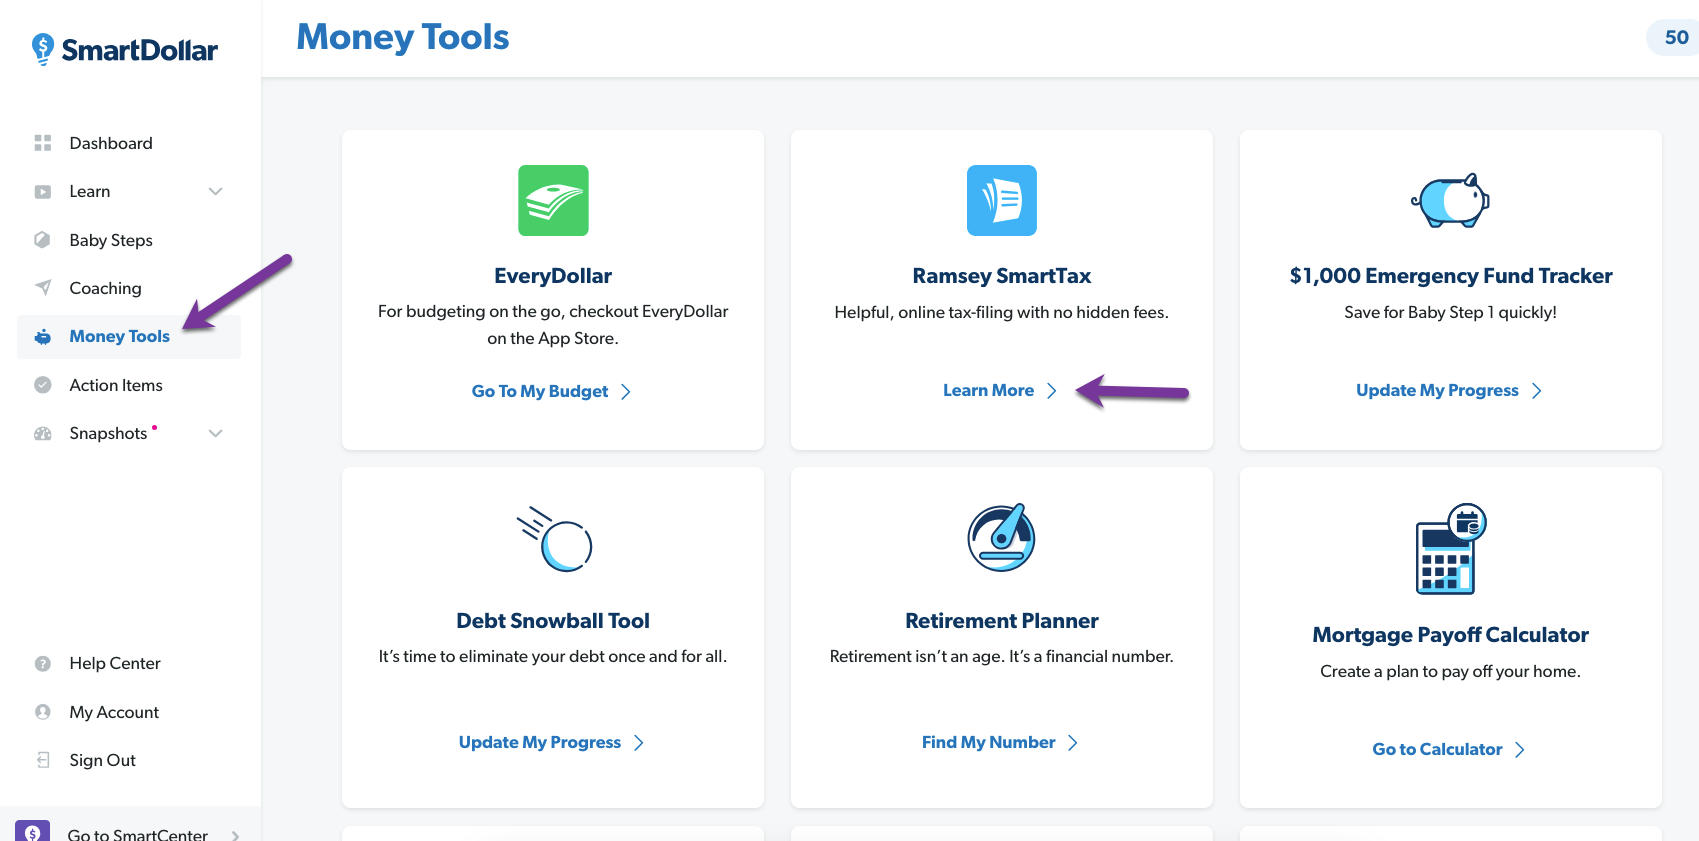Screen dimensions: 1699x841
Task: Open Baby Steps in the sidebar
Action: 111,240
